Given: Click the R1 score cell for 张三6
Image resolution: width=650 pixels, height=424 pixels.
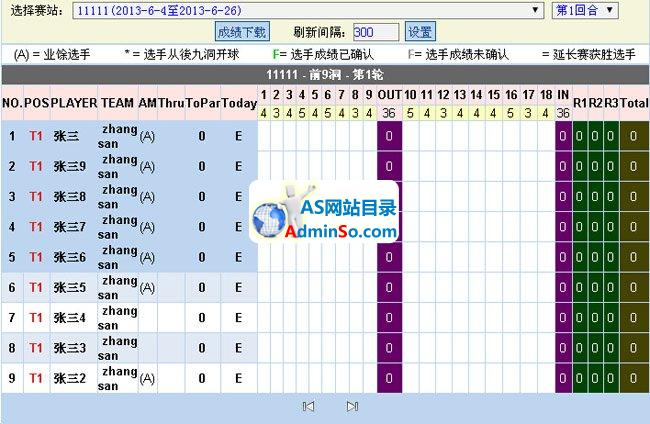Looking at the screenshot, I should click(580, 257).
